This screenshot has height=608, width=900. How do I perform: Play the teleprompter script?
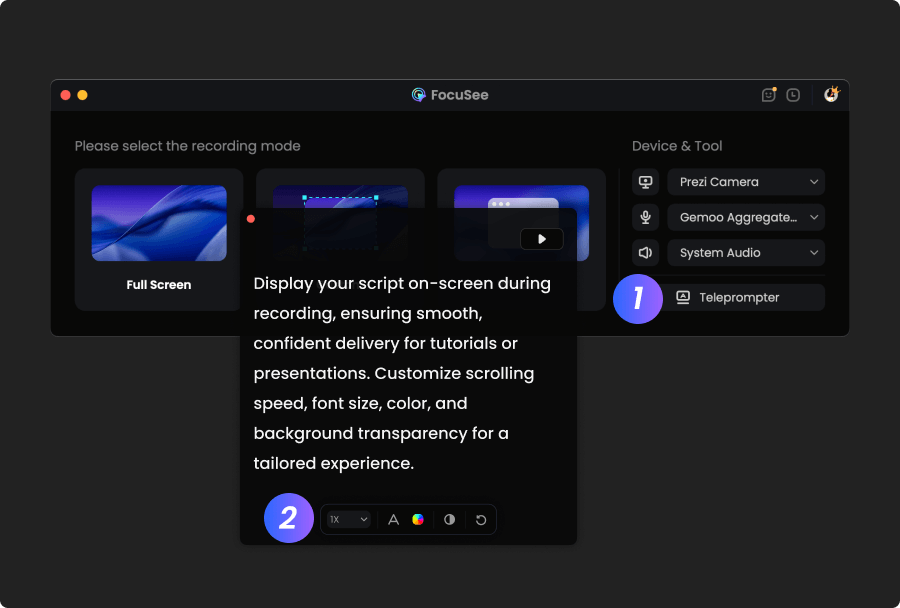[x=541, y=239]
